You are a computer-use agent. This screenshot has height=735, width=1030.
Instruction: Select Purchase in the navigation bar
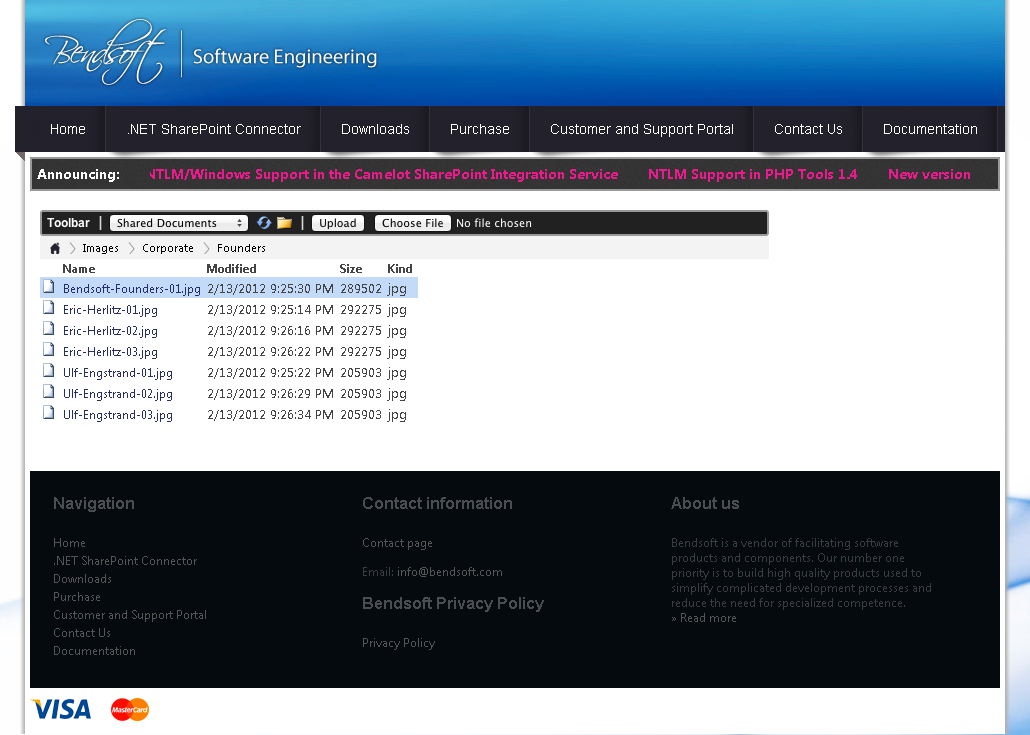click(x=480, y=129)
